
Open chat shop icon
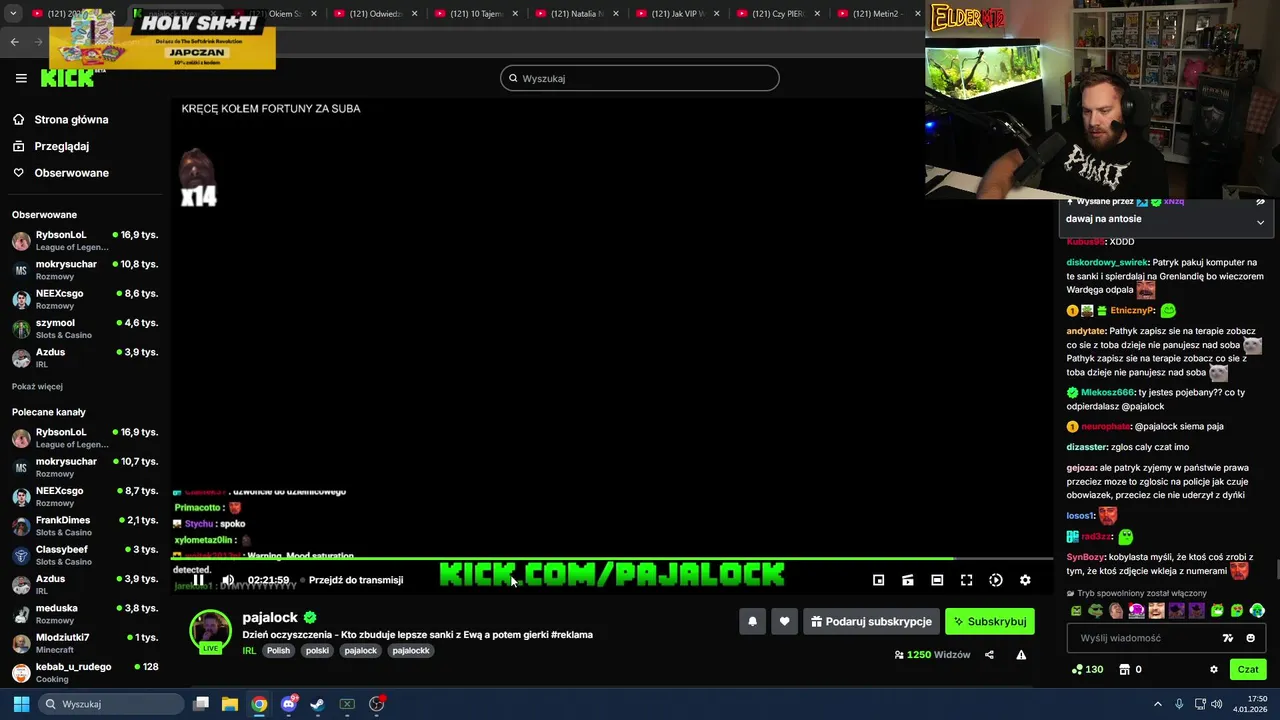click(1124, 669)
